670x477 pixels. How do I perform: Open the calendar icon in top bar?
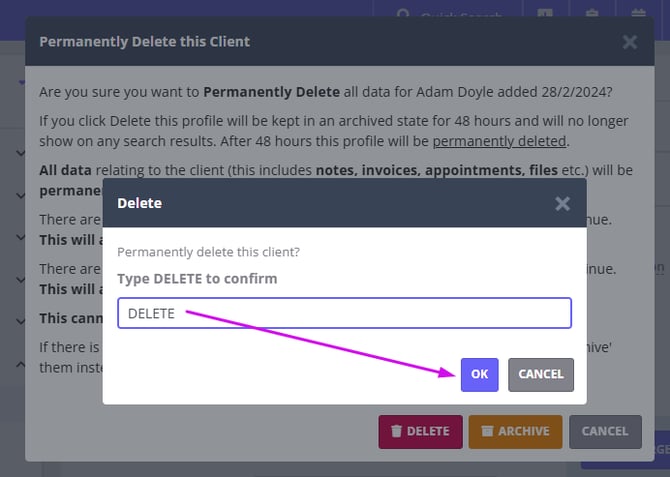pos(638,14)
